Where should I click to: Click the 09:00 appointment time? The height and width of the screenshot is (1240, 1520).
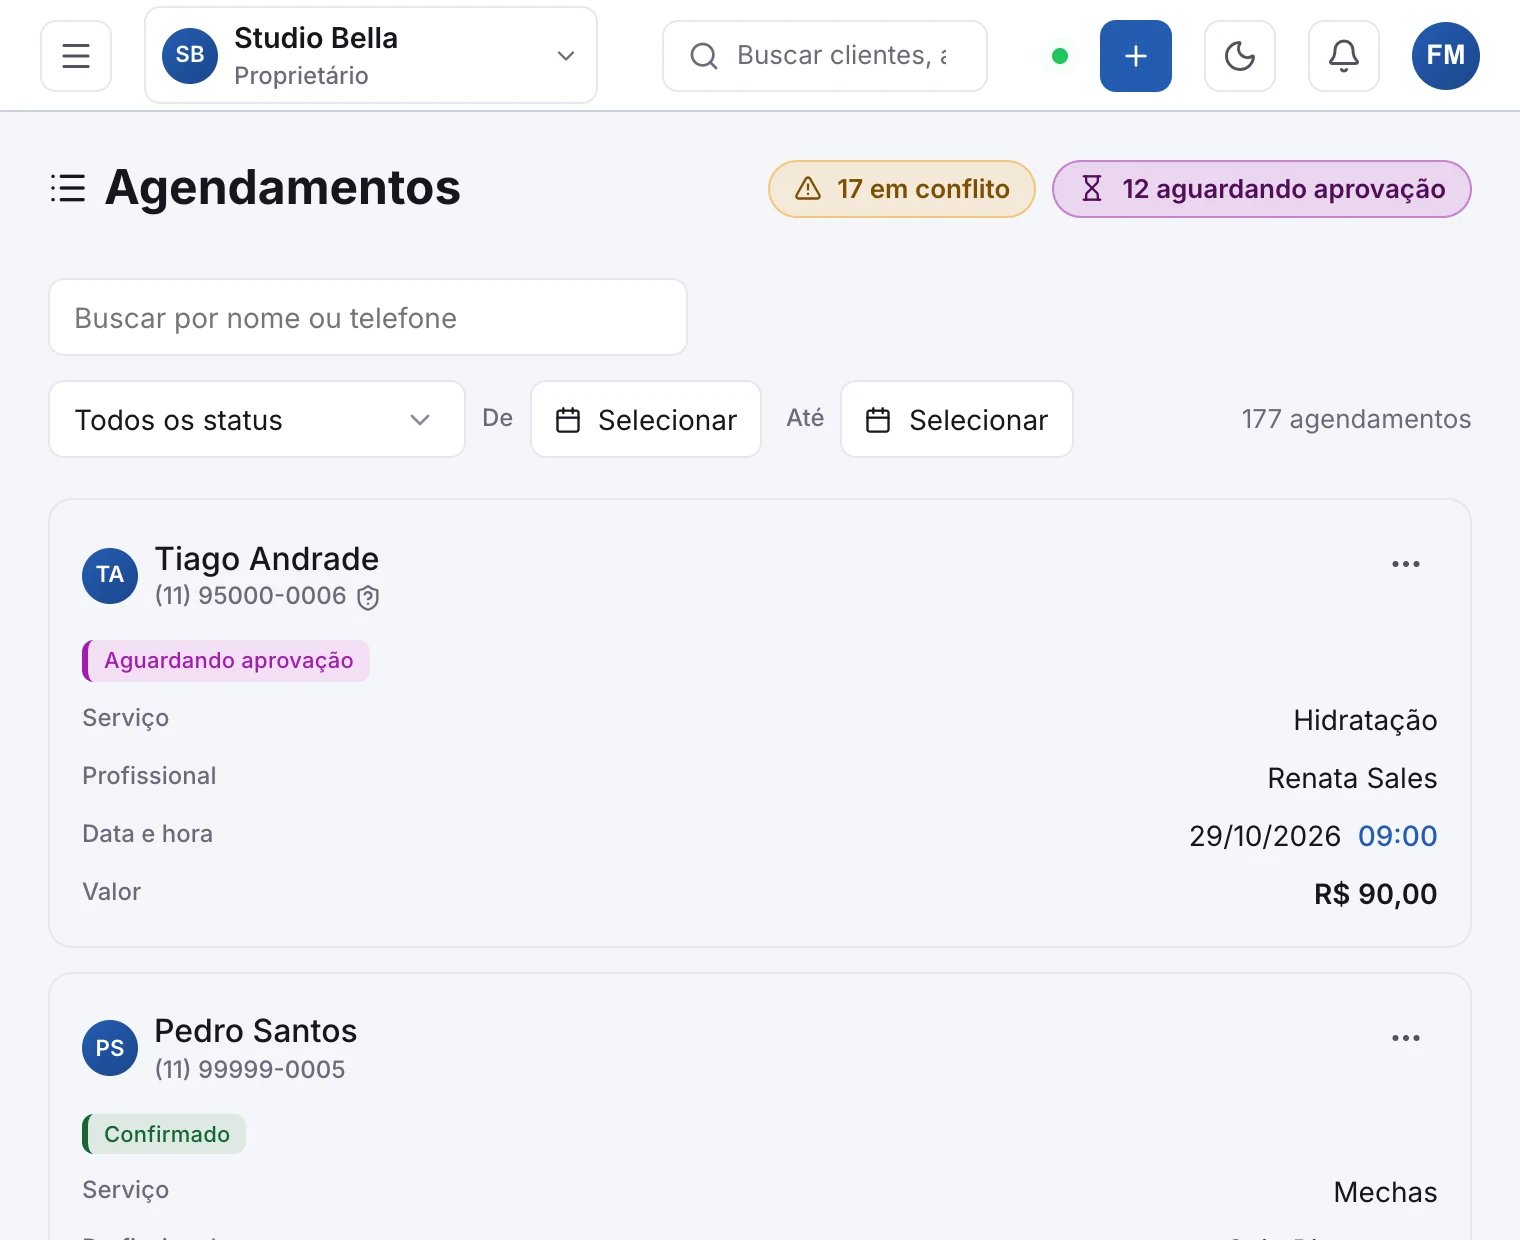click(1397, 836)
